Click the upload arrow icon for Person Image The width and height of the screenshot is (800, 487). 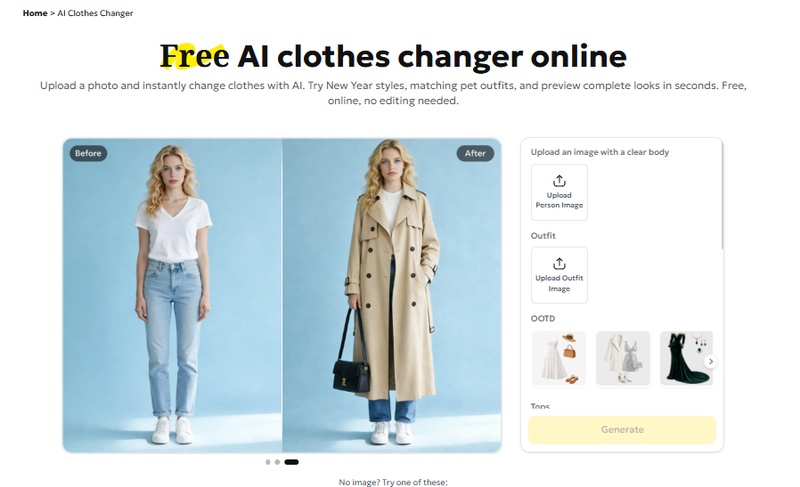click(x=559, y=181)
